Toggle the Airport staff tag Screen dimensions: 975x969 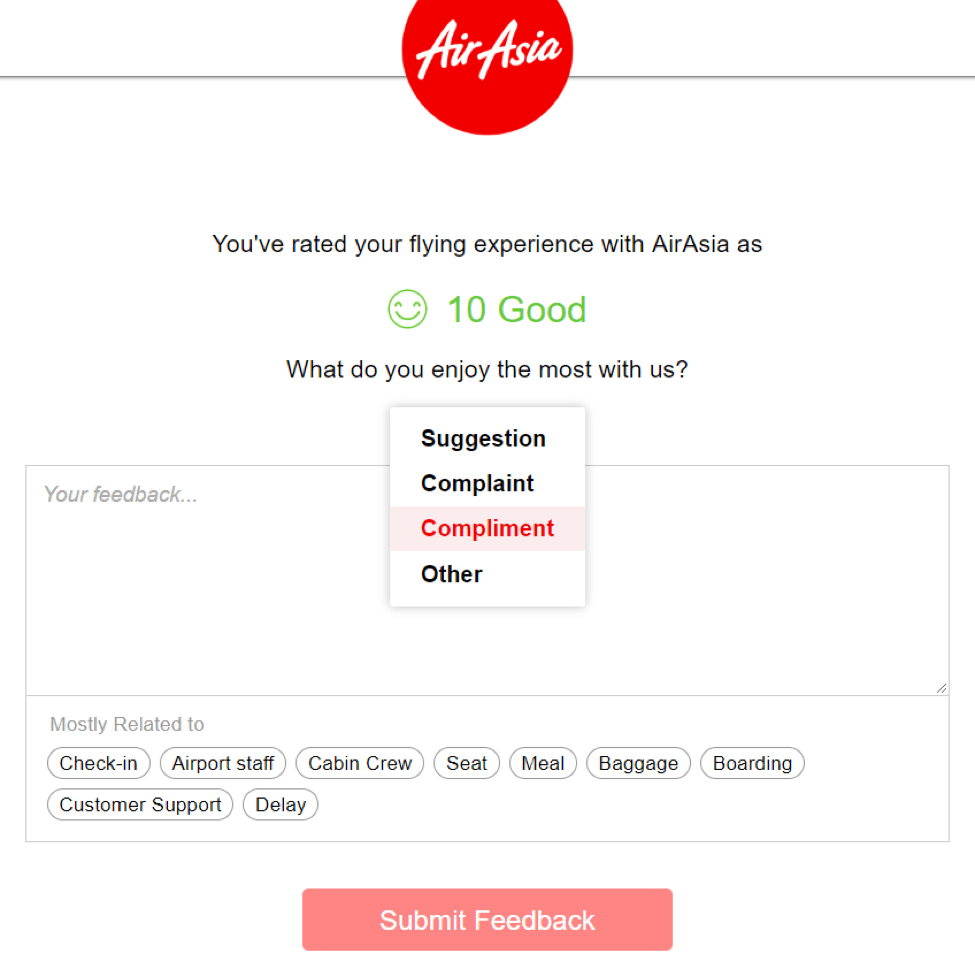pos(223,763)
